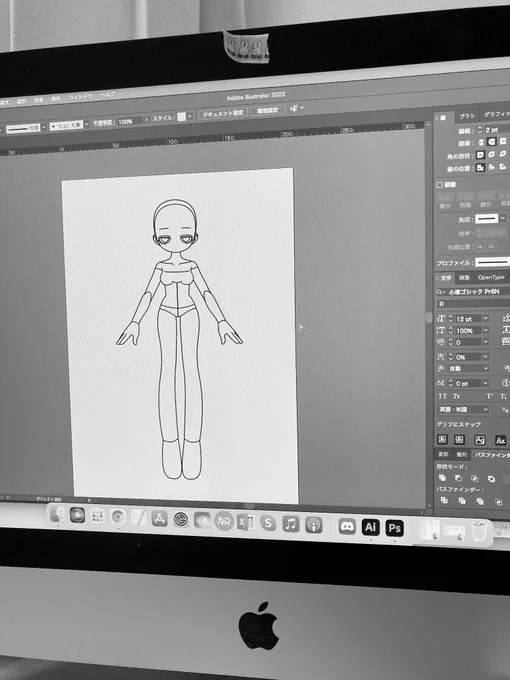Click the first Snap to Glyph icon

pyautogui.click(x=442, y=439)
